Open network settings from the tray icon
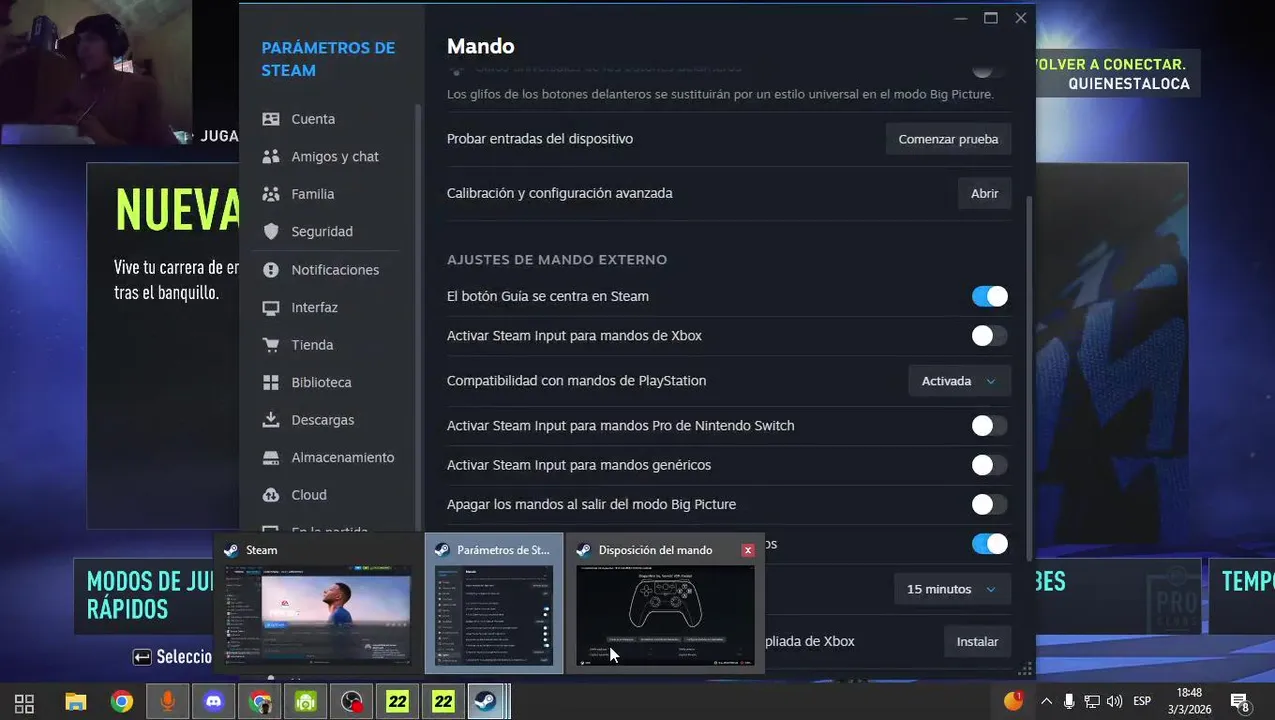Viewport: 1275px width, 720px height. pyautogui.click(x=1092, y=702)
